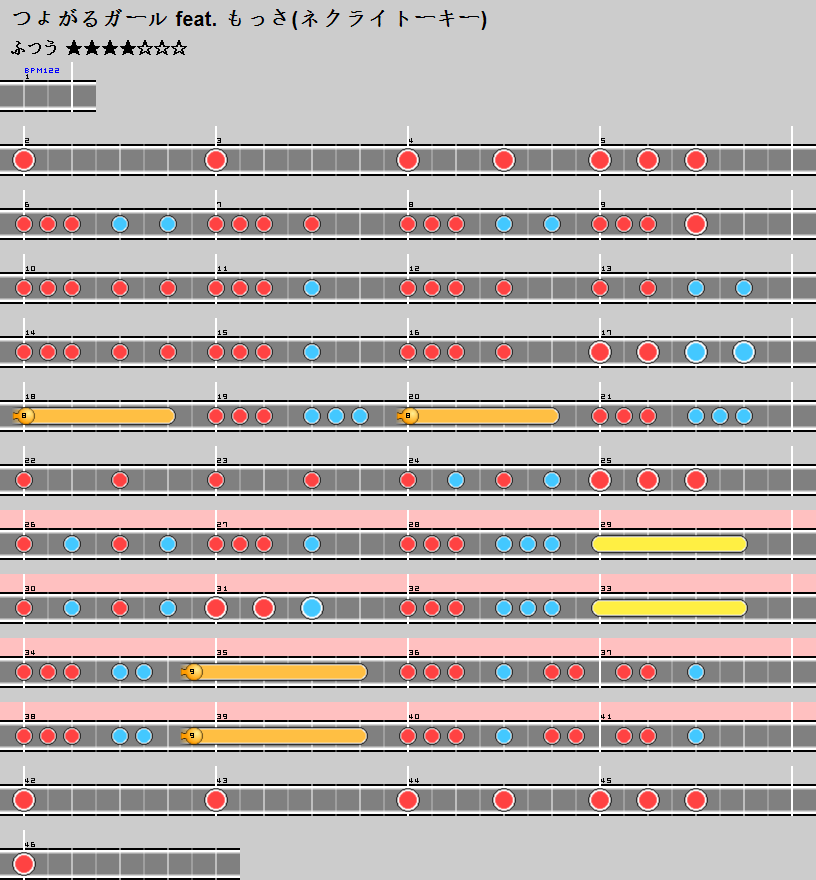Click the big red note at measure 3
816x880 pixels.
[216, 160]
